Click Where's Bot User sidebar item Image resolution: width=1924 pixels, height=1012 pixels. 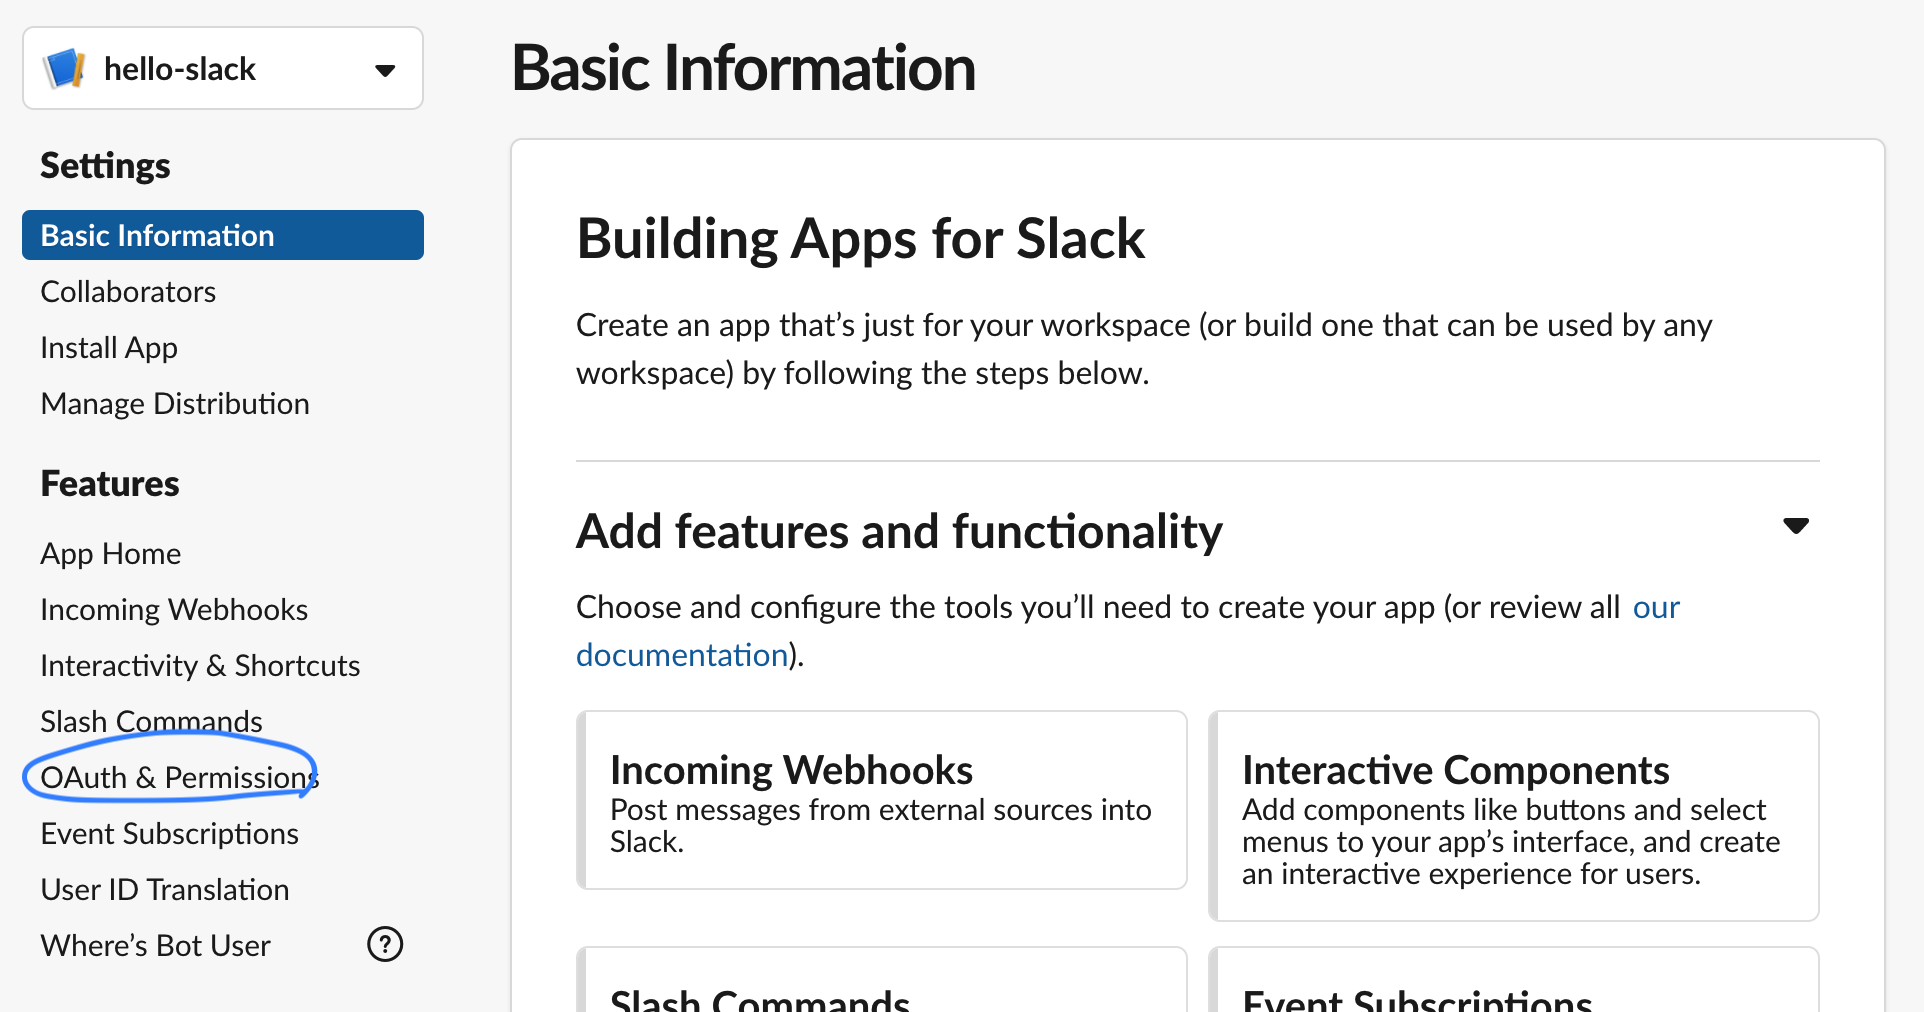tap(156, 945)
